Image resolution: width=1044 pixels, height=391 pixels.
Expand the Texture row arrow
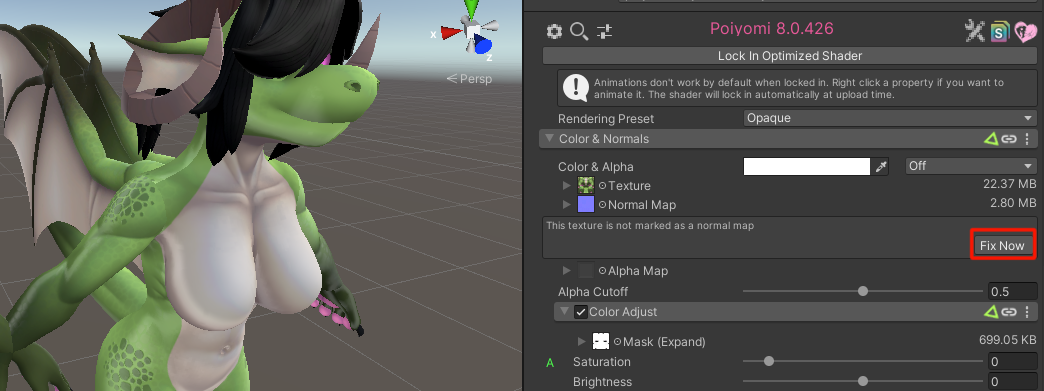567,185
